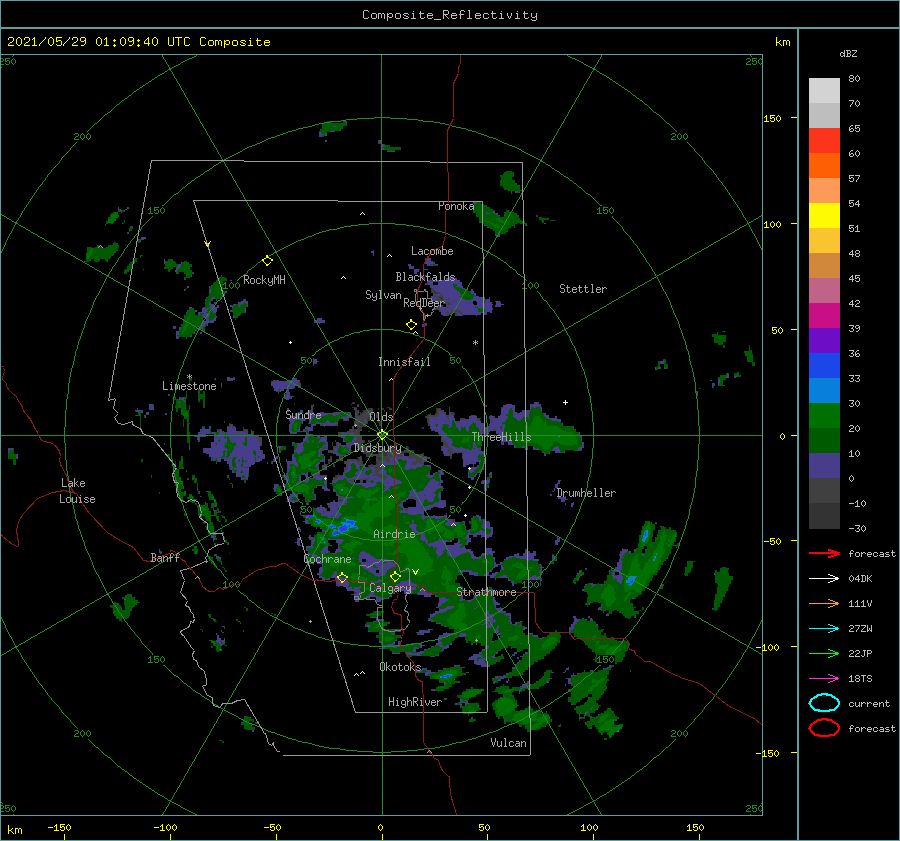Click the Vulcan label
The image size is (900, 841).
(508, 743)
